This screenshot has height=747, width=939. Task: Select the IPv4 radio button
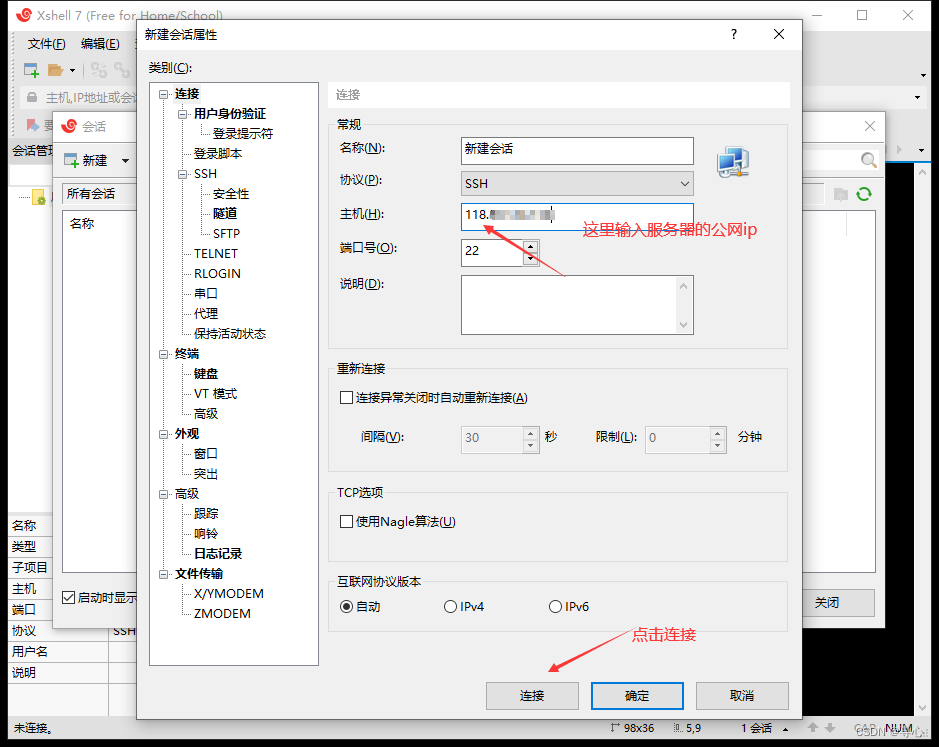tap(450, 606)
